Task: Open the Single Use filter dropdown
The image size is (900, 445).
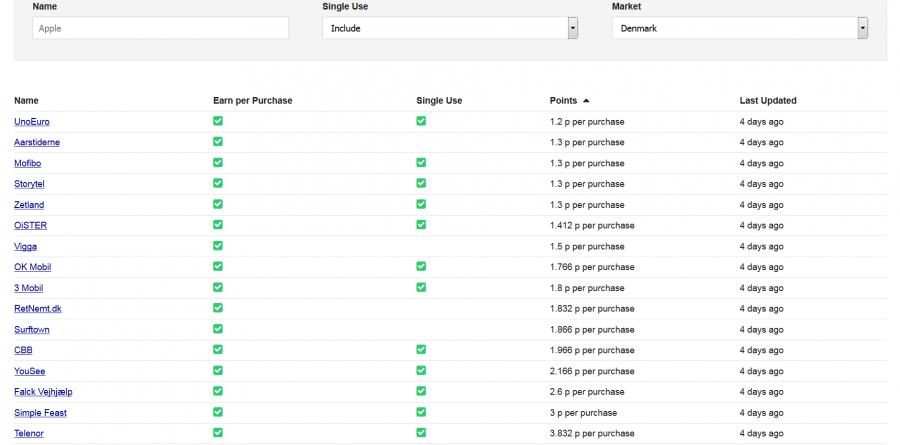Action: [450, 28]
